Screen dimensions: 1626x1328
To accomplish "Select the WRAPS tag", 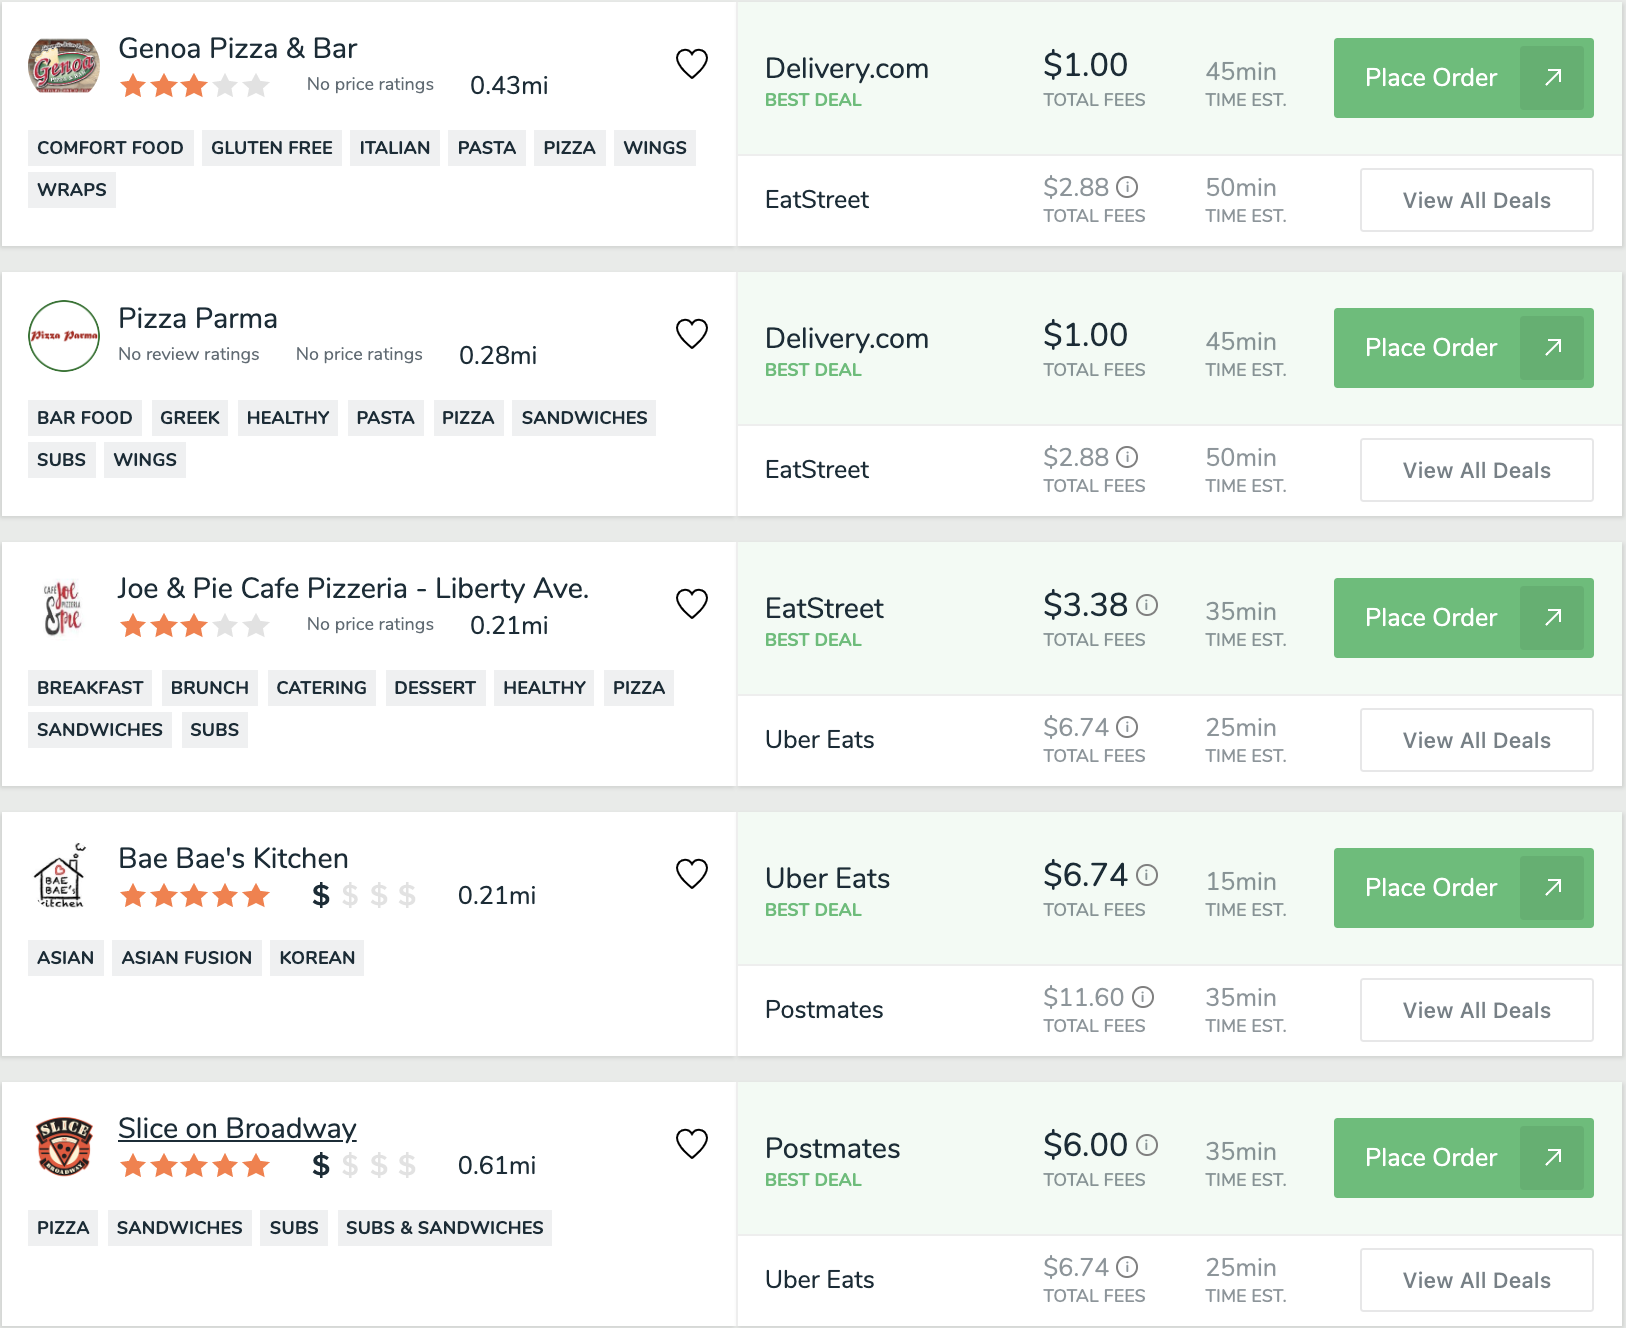I will tap(72, 190).
